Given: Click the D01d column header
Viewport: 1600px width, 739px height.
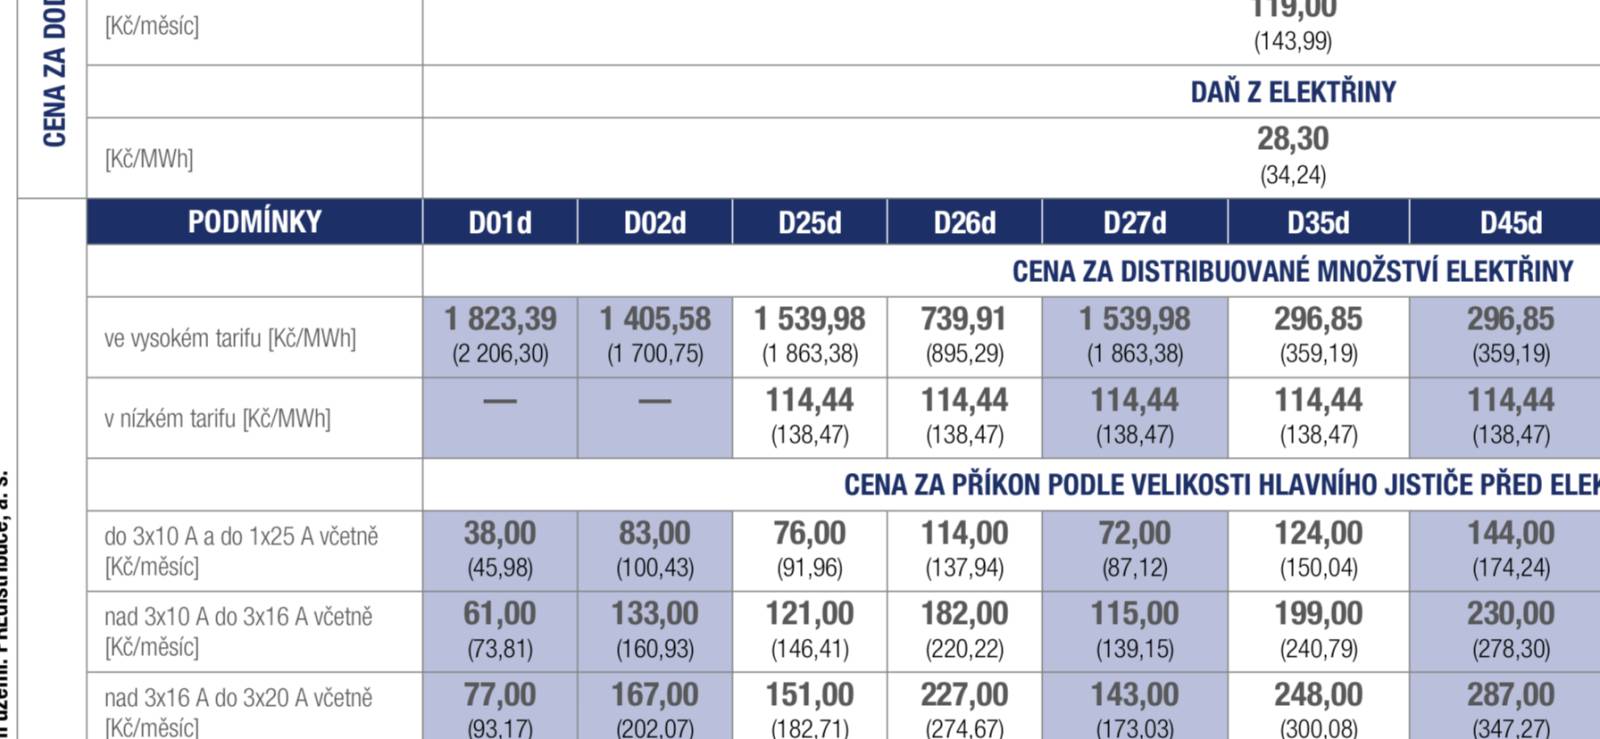Looking at the screenshot, I should [x=500, y=222].
